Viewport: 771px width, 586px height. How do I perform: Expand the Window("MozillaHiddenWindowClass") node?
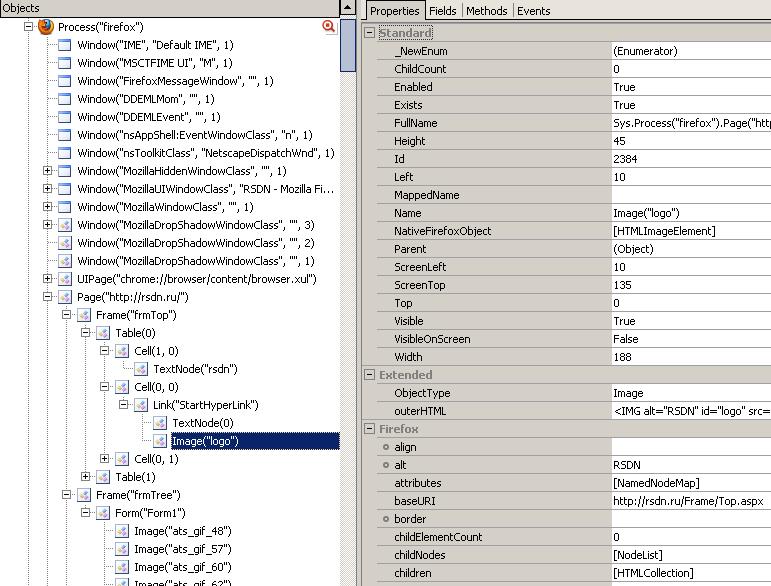47,171
